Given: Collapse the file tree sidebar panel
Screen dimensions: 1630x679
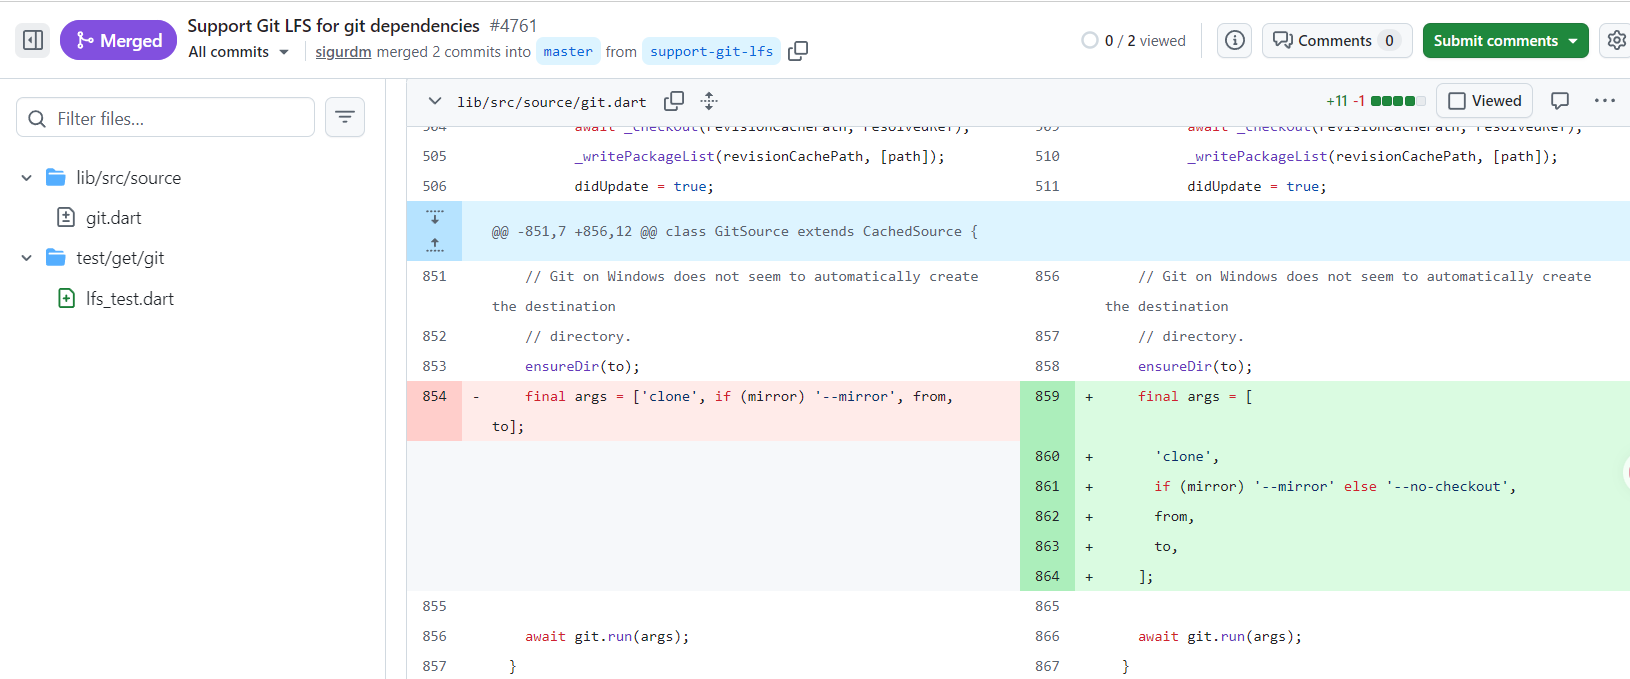Looking at the screenshot, I should click(33, 40).
